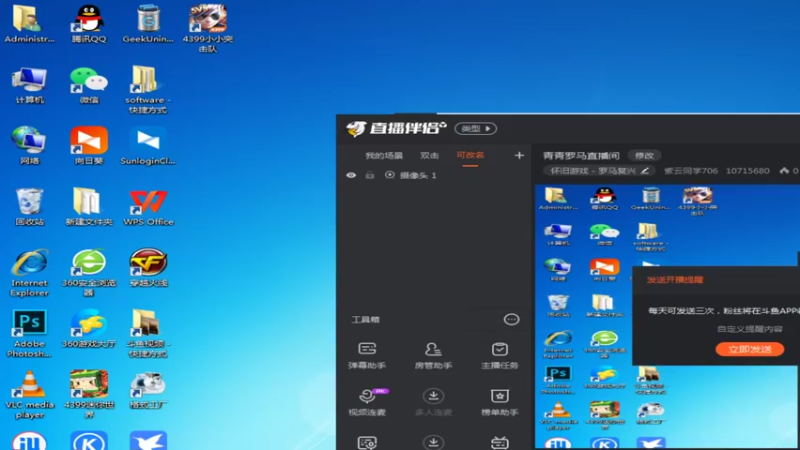Open software 快捷方式 folder on desktop
Screen dimensions: 800x450
point(148,89)
